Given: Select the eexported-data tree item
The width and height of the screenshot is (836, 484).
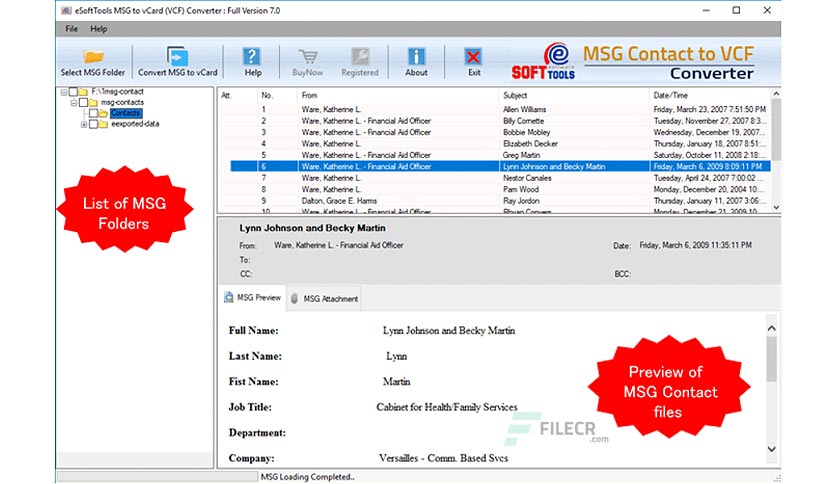Looking at the screenshot, I should pyautogui.click(x=135, y=124).
